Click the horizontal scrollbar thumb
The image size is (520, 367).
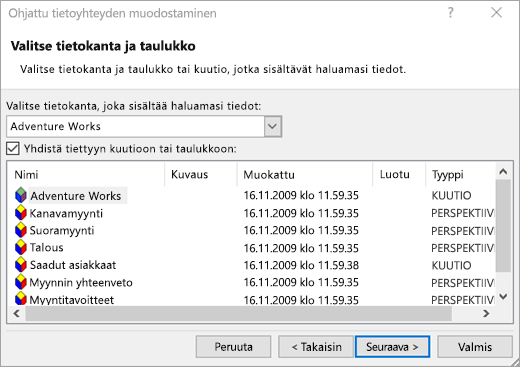tap(239, 313)
